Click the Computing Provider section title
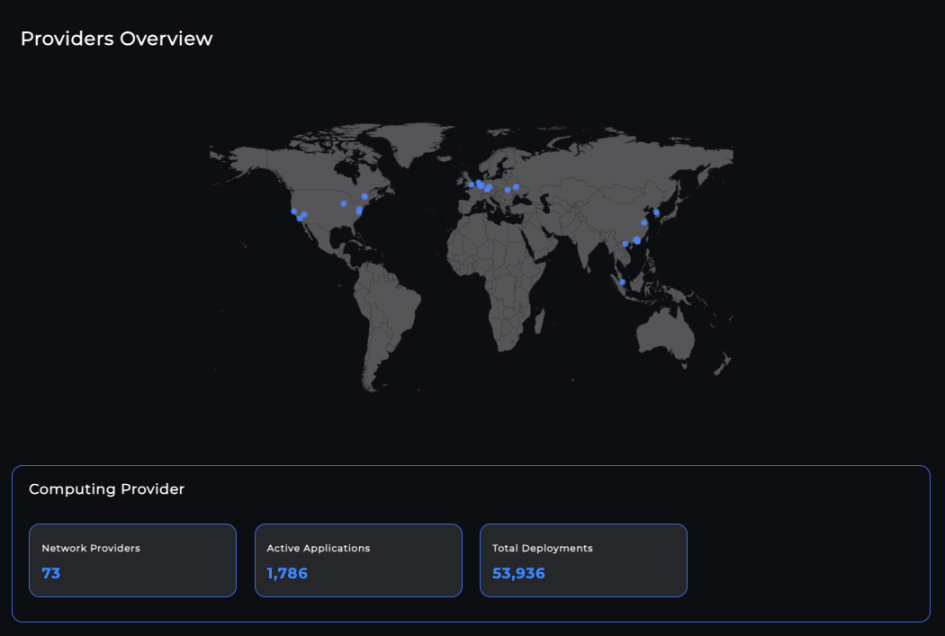The image size is (945, 636). 107,489
